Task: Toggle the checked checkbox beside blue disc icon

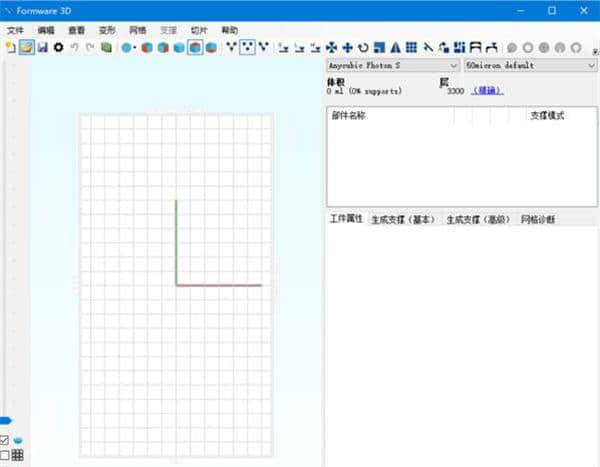Action: (x=5, y=440)
